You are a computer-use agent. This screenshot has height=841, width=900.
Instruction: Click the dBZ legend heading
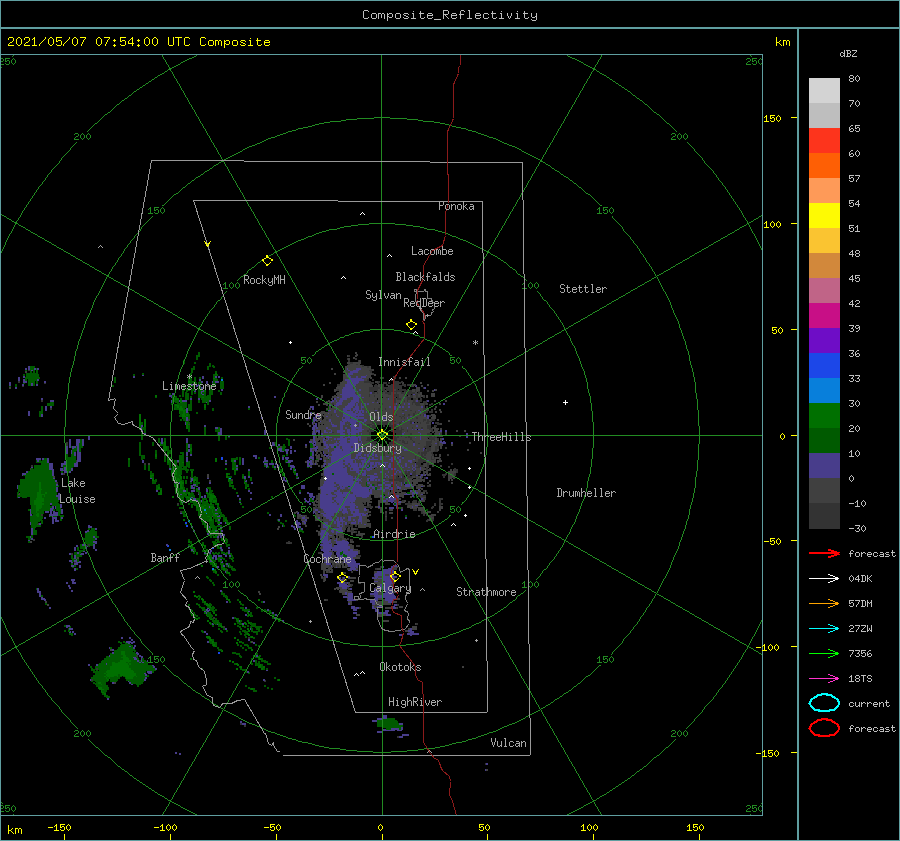(848, 53)
